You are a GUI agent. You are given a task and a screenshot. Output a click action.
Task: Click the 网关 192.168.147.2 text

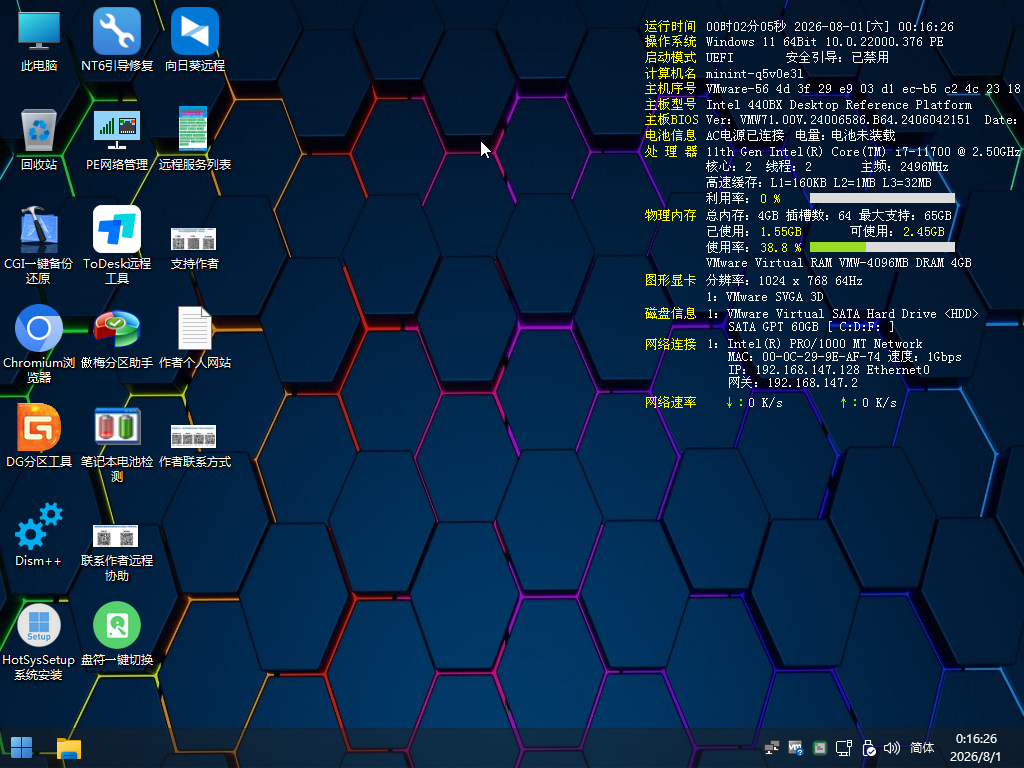pos(793,383)
